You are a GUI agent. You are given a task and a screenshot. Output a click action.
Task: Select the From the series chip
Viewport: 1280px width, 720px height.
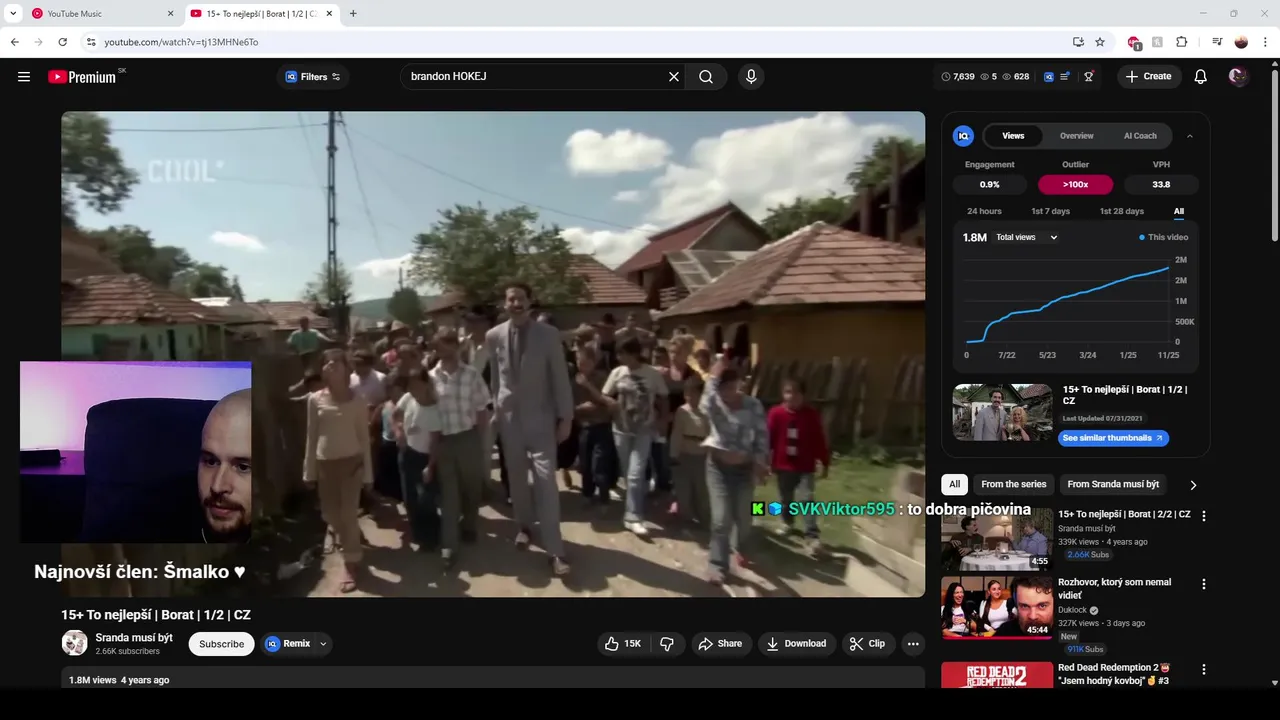coord(1014,484)
